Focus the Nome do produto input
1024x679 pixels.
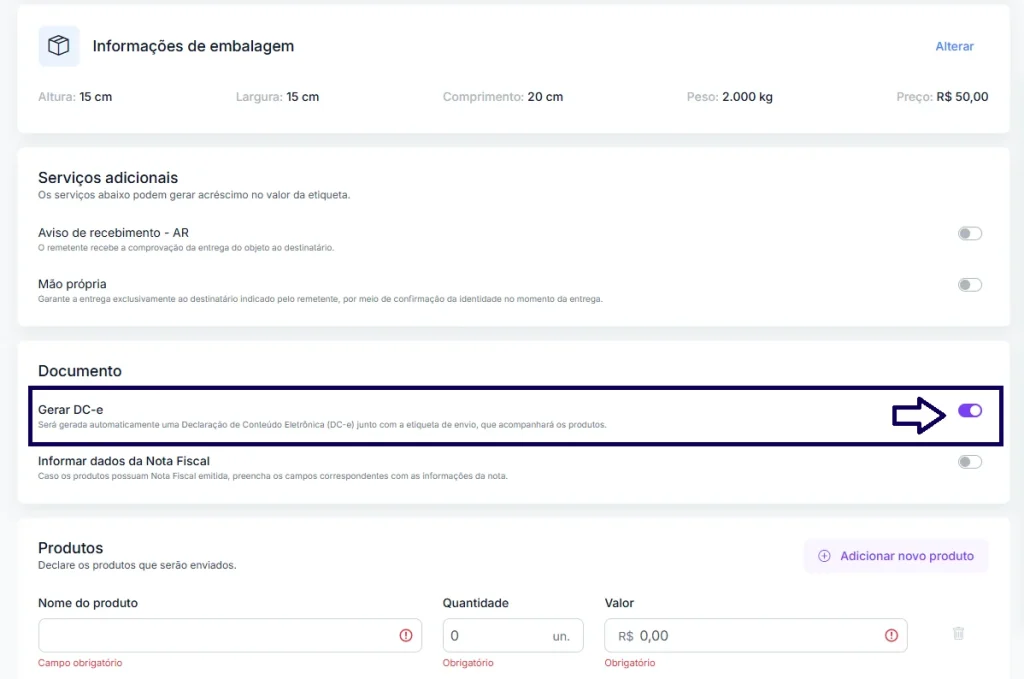click(x=215, y=635)
